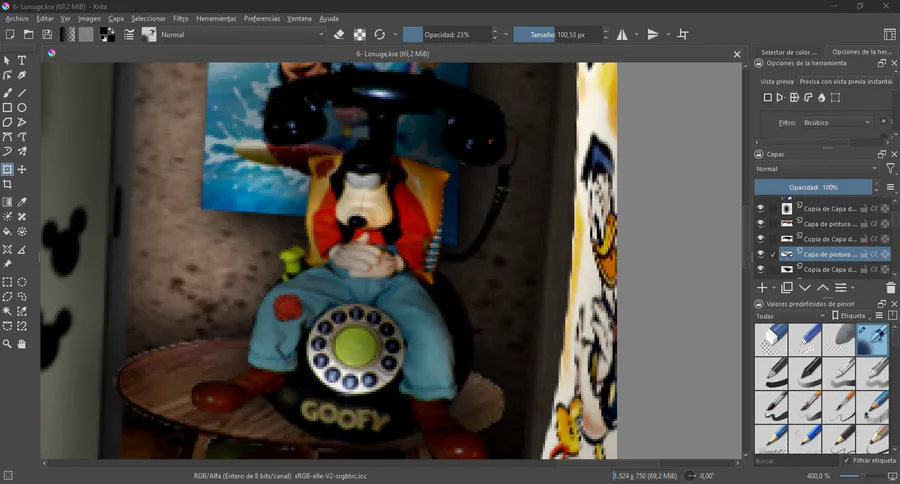The width and height of the screenshot is (900, 484).
Task: Select the Select Shapes arrow tool
Action: click(x=7, y=60)
